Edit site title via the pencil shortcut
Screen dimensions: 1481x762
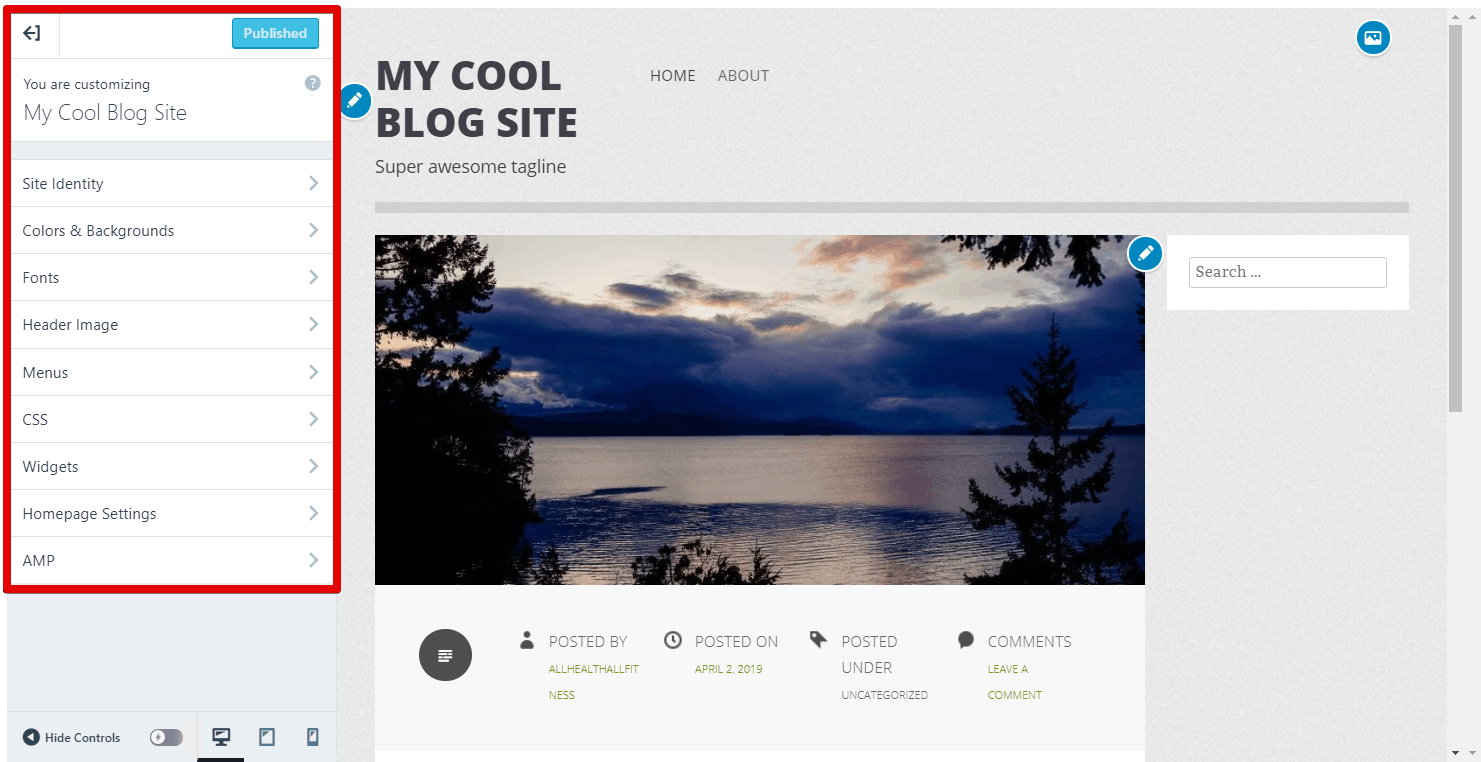354,101
